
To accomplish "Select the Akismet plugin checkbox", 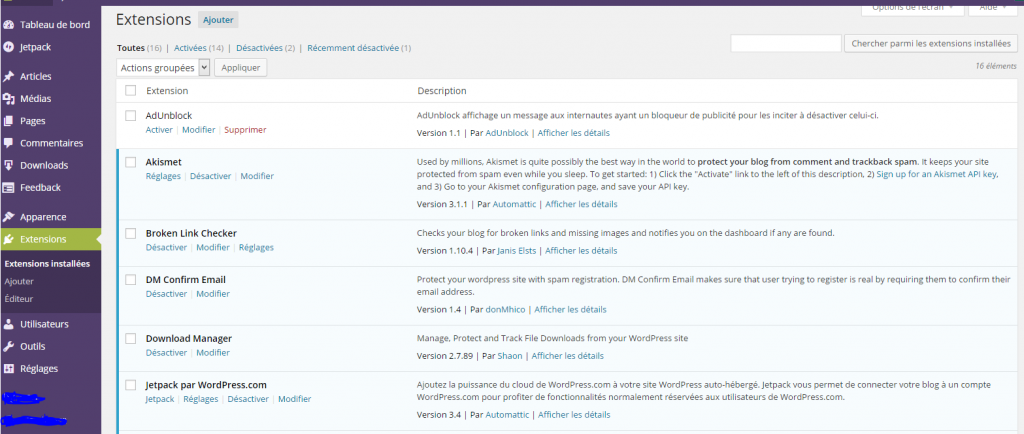I will click(130, 161).
